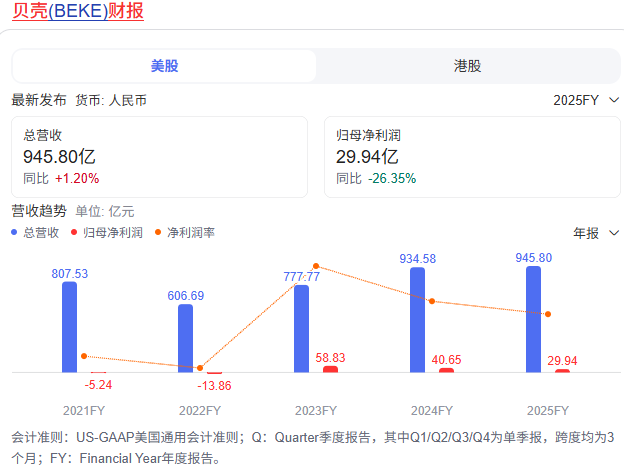624x468 pixels.
Task: Click the 807.53 revenue value label
Action: click(x=70, y=274)
